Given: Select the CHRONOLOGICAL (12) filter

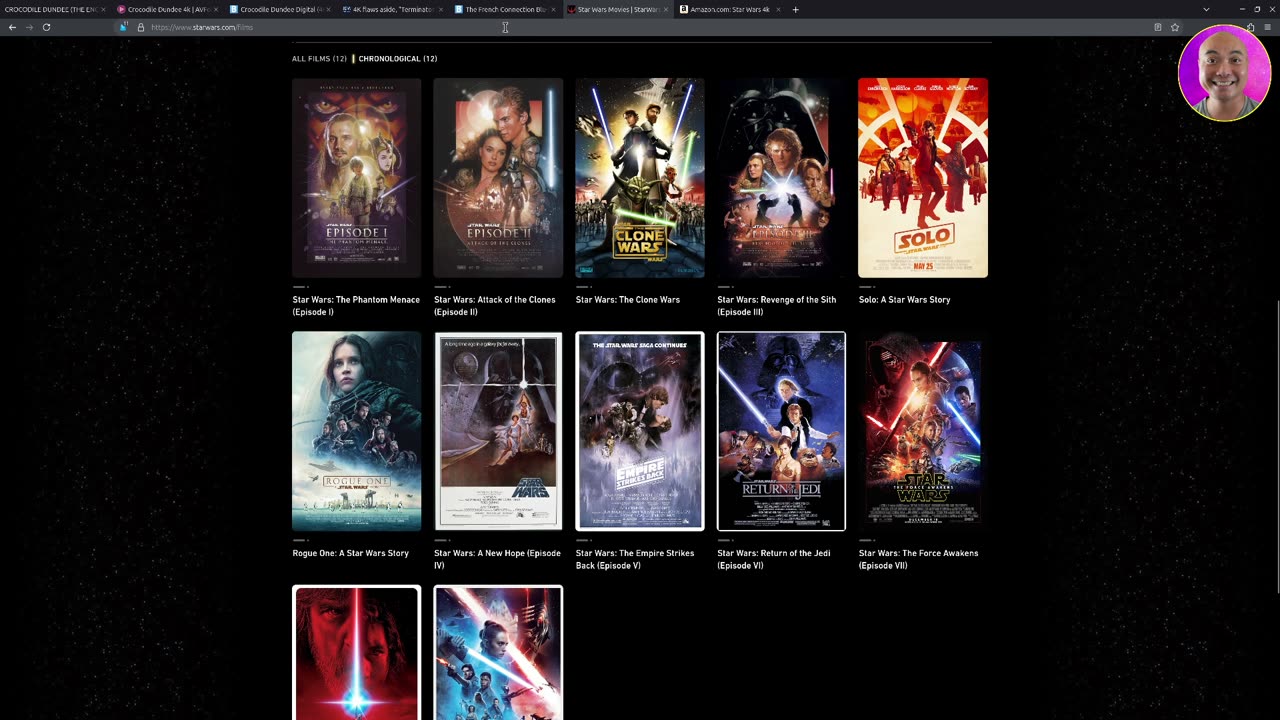Looking at the screenshot, I should coord(398,59).
